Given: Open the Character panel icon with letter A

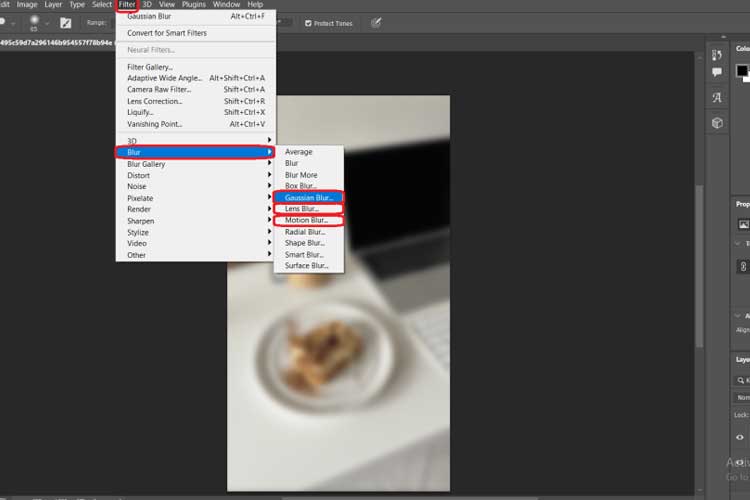Looking at the screenshot, I should (x=717, y=98).
